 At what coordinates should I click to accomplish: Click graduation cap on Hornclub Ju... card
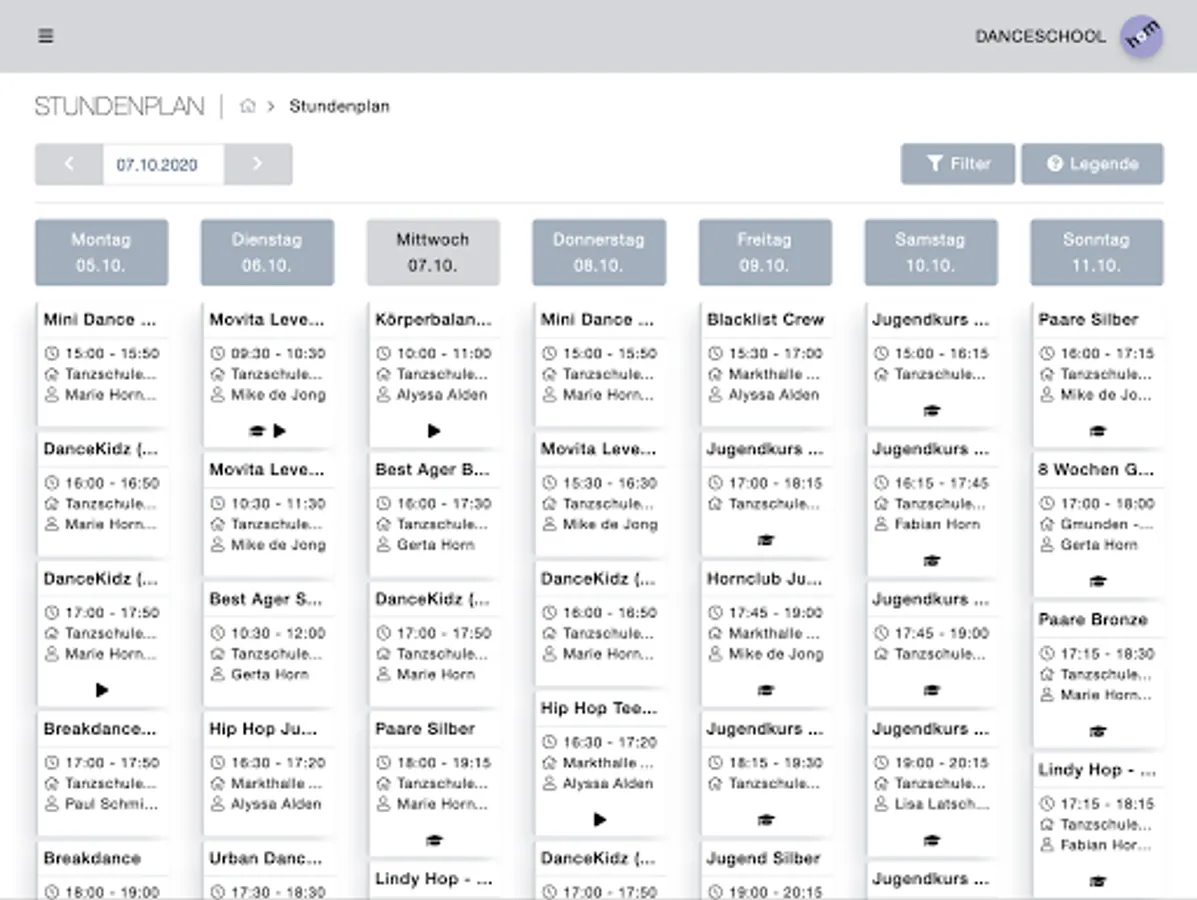click(766, 690)
